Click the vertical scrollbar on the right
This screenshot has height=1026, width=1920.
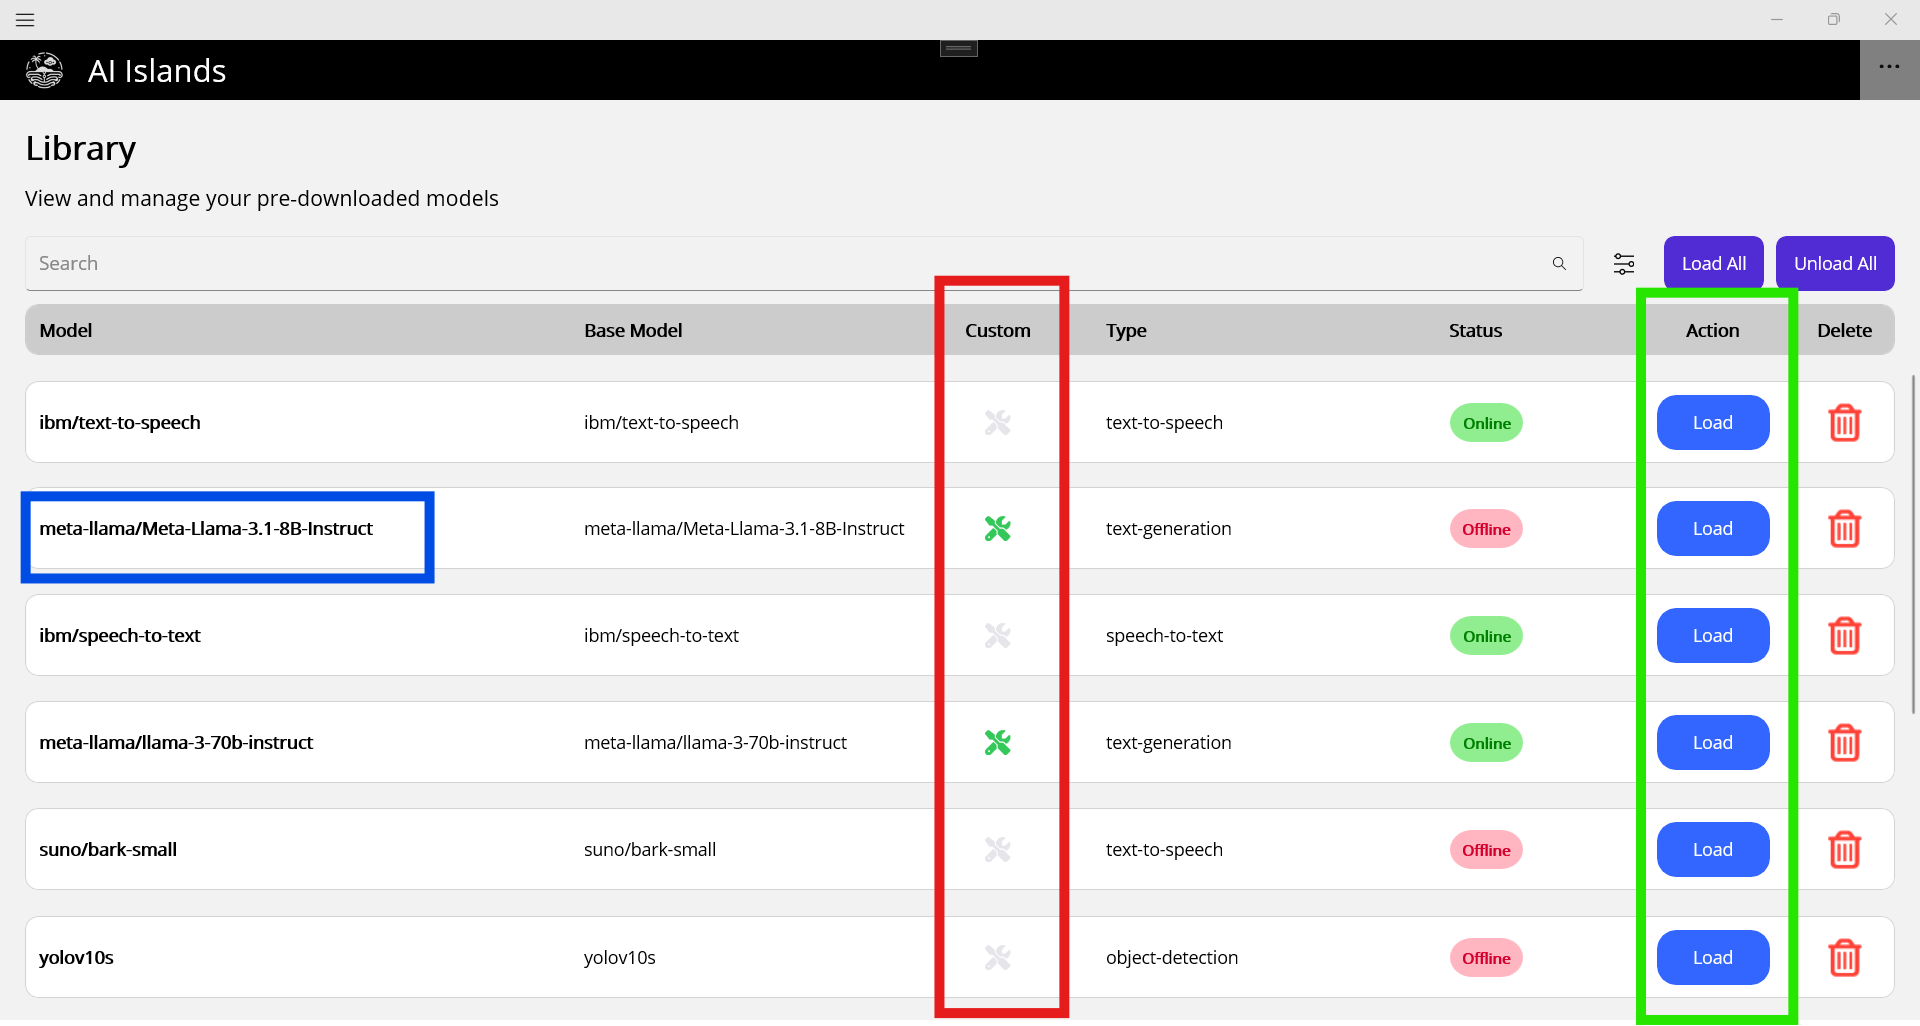pos(1914,544)
